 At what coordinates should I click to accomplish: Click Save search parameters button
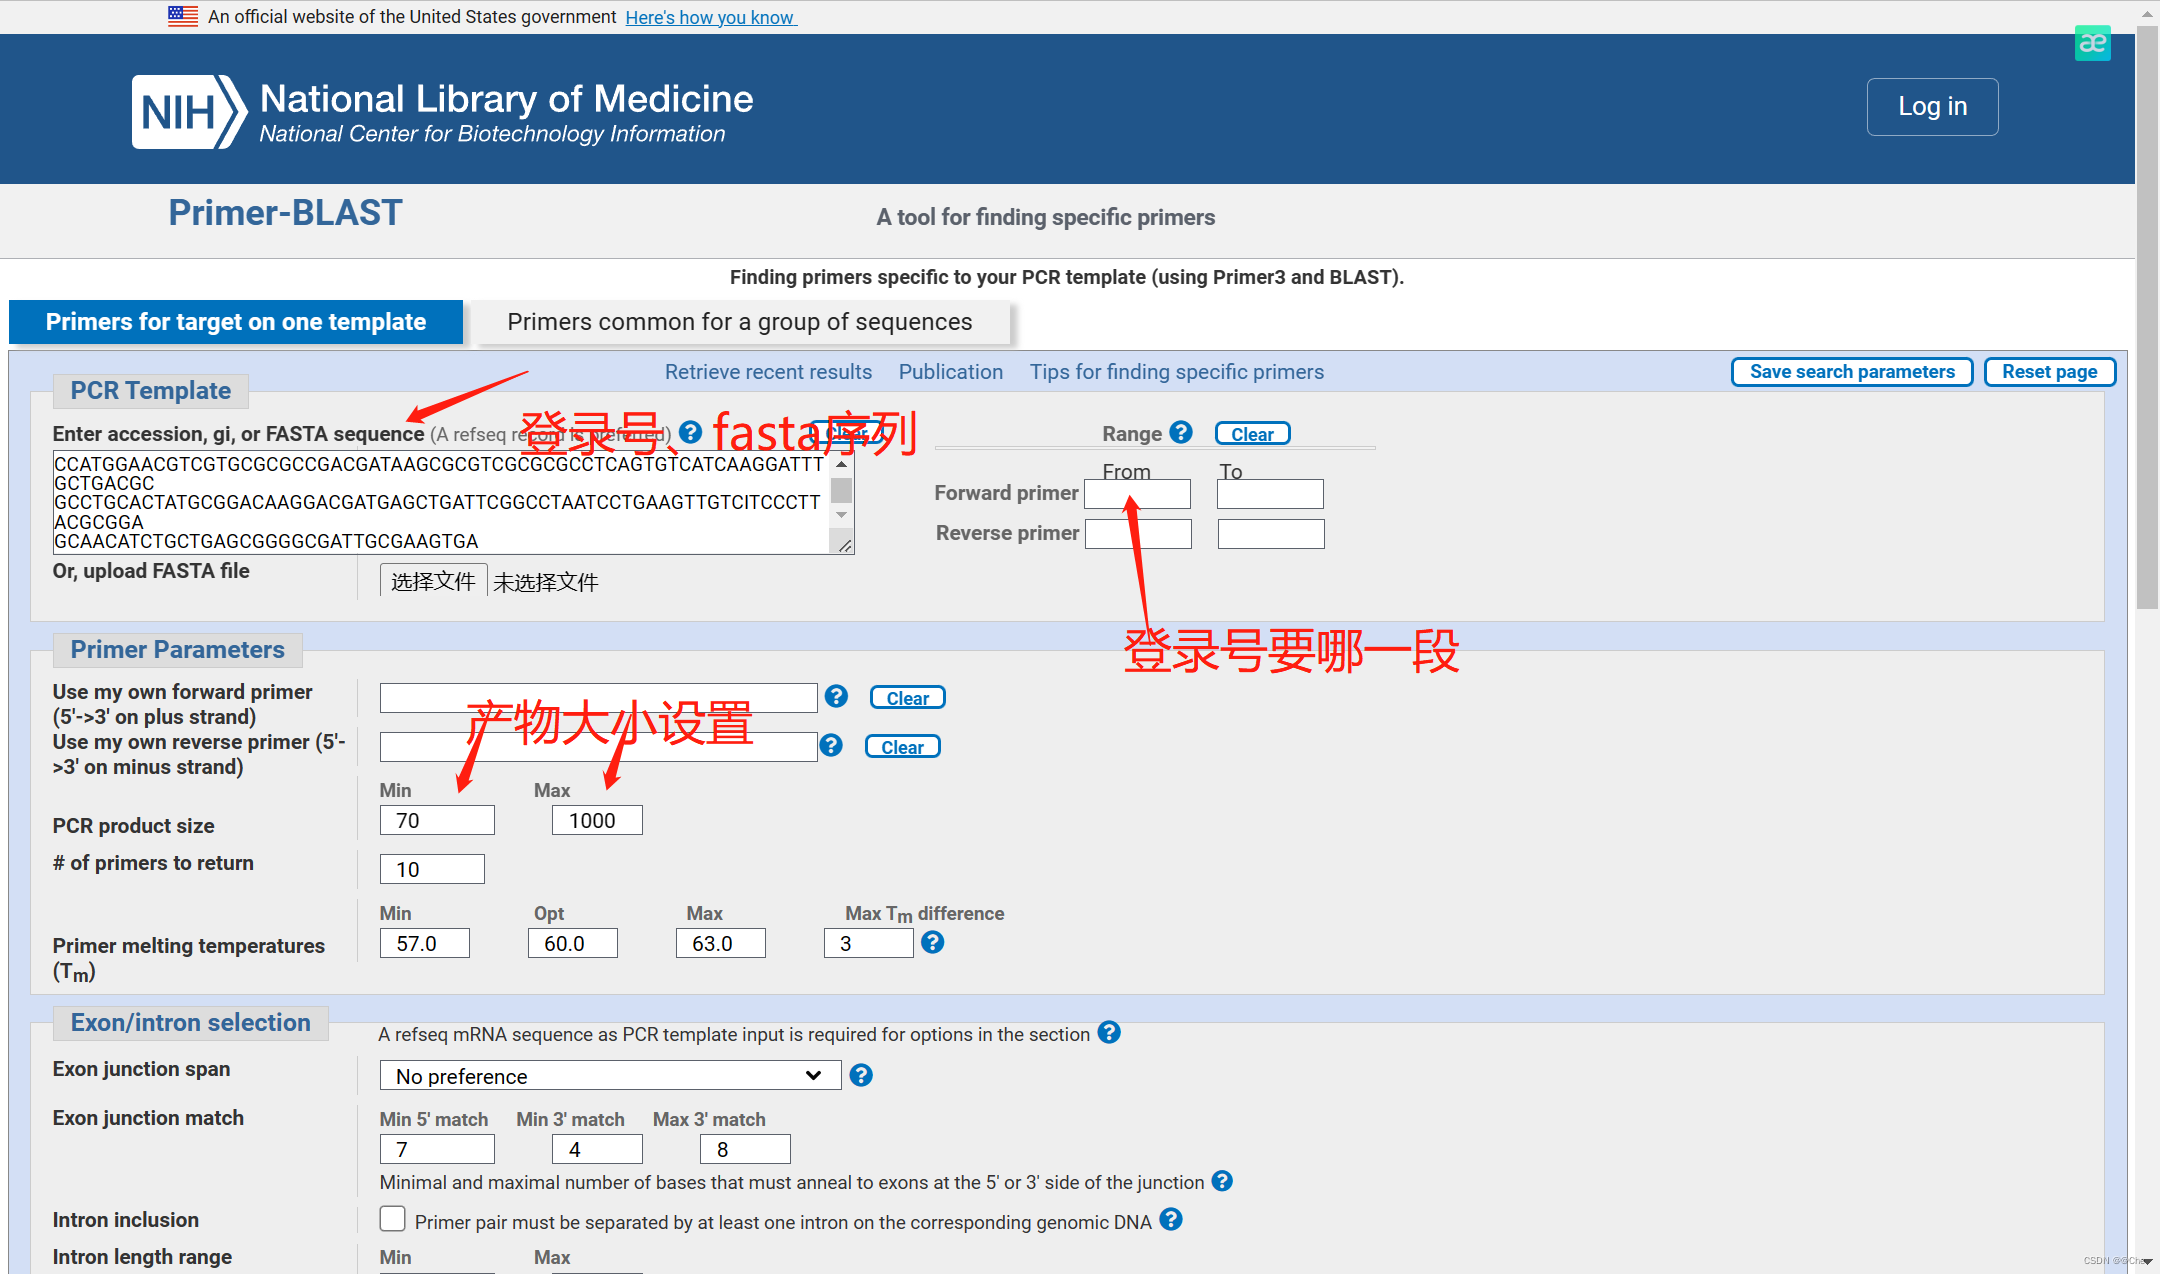(1851, 372)
